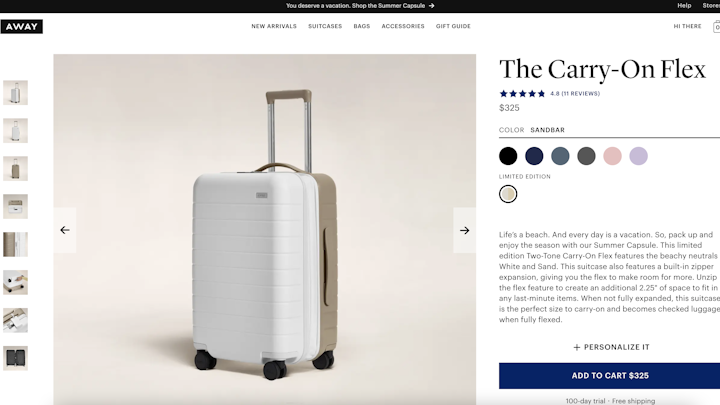
Task: Select the open black suitcase thumbnail
Action: [x=16, y=358]
